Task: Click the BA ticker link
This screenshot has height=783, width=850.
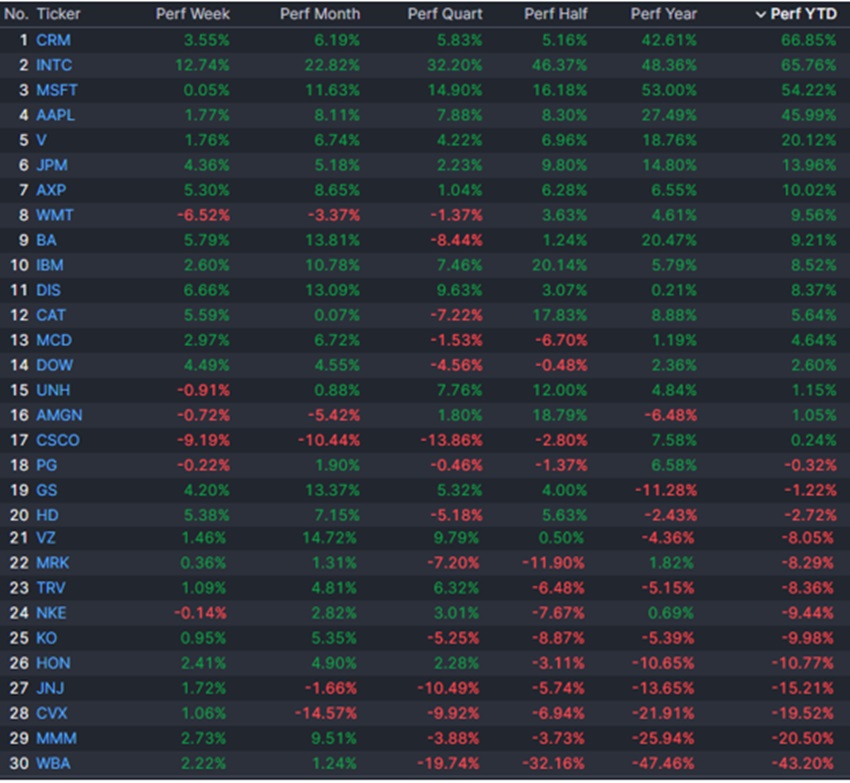Action: 46,240
